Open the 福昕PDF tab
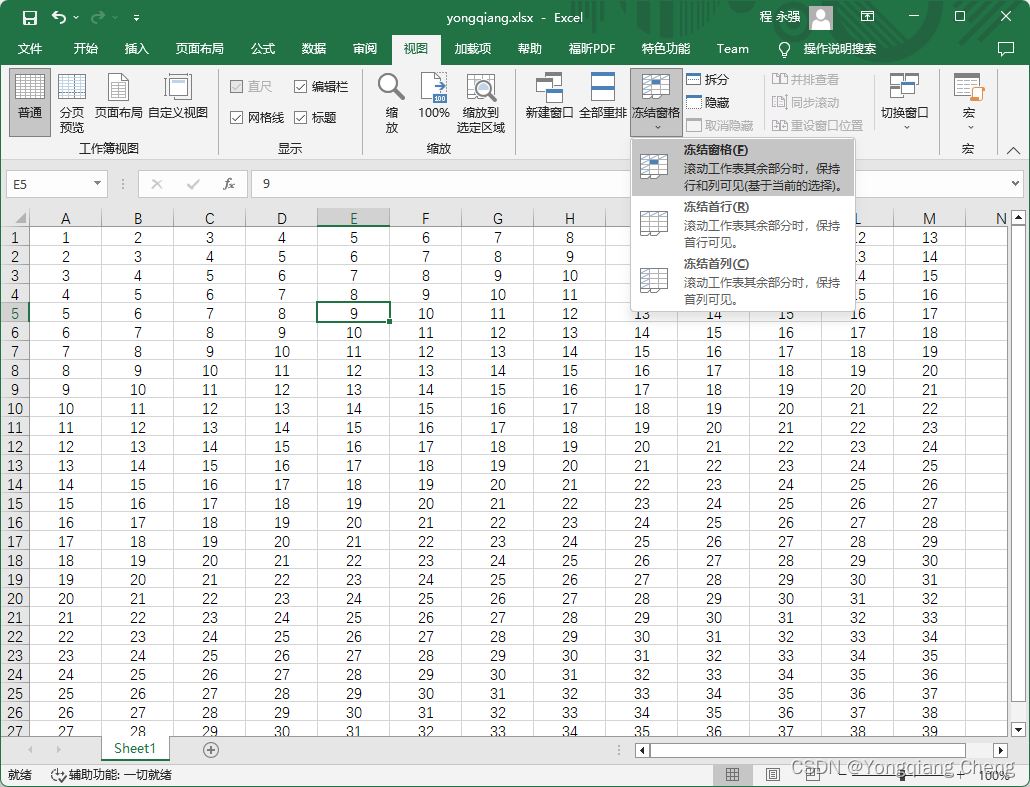The width and height of the screenshot is (1030, 787). (592, 49)
